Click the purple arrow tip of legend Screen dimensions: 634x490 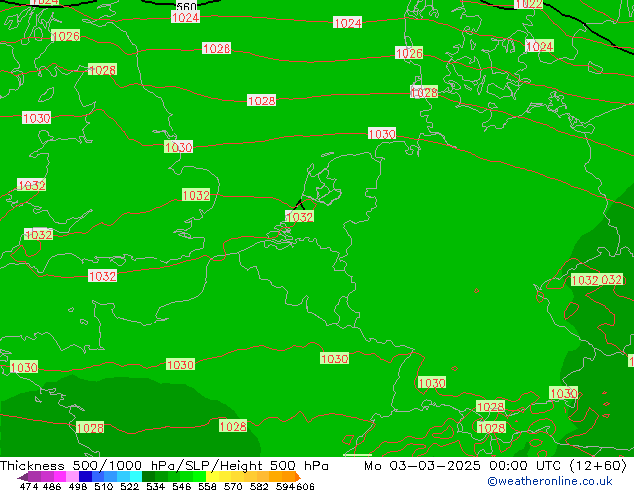pos(23,477)
